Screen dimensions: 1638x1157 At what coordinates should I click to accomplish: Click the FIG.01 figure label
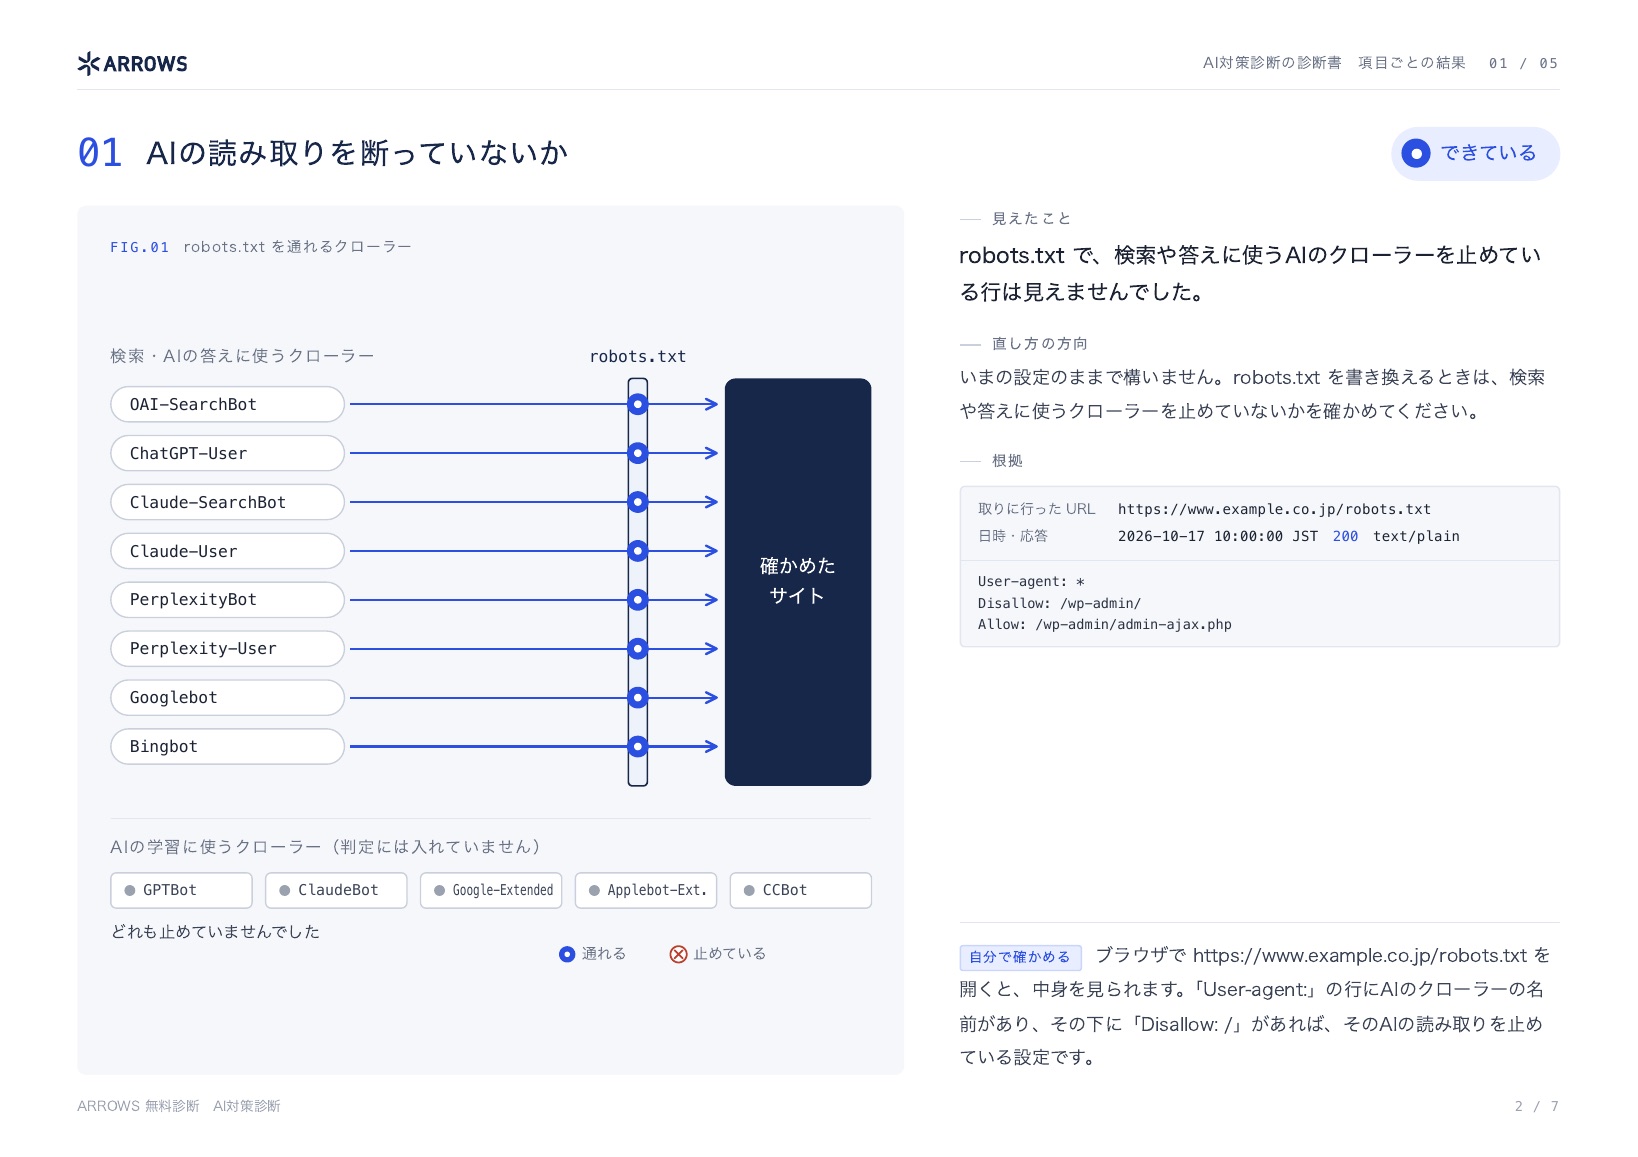pyautogui.click(x=139, y=247)
